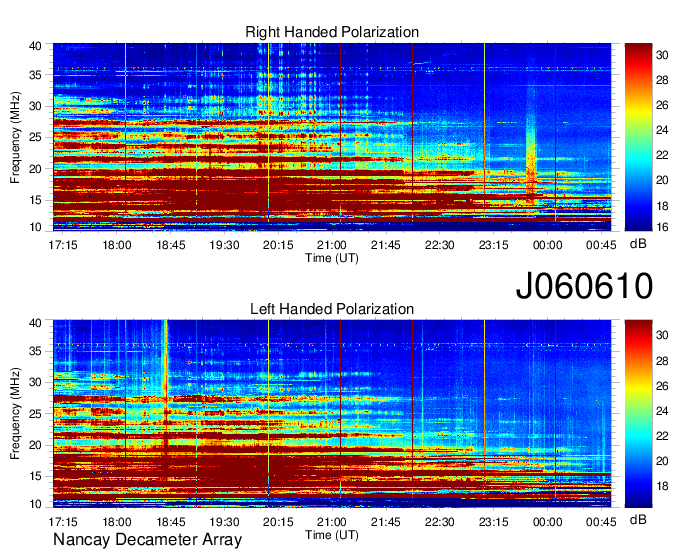This screenshot has width=680, height=552.
Task: Click the 18 dB label on the Left Handed color bar
Action: click(x=662, y=487)
